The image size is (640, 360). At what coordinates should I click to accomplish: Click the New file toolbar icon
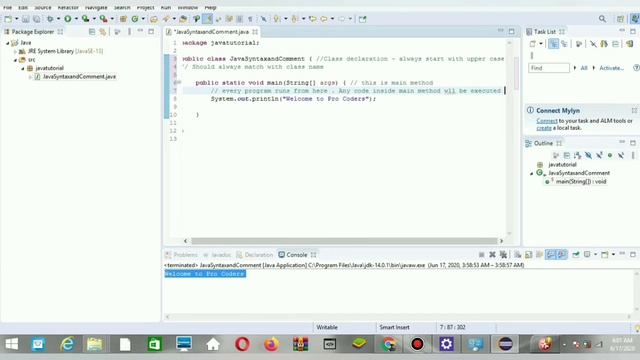pos(8,19)
